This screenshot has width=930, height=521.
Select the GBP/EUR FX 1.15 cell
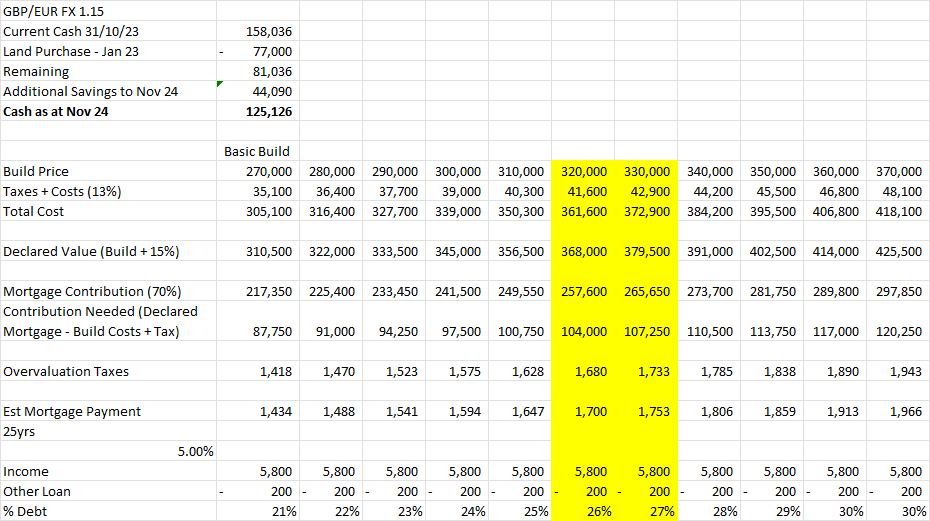54,11
